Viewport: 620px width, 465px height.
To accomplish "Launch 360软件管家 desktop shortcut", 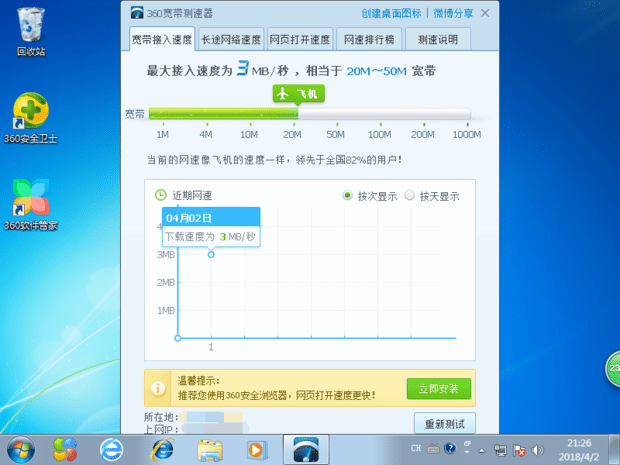I will (x=31, y=204).
